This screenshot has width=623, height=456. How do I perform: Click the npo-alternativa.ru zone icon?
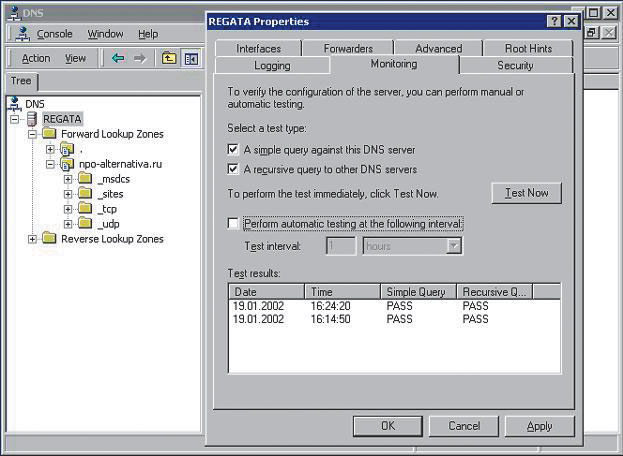pyautogui.click(x=67, y=164)
